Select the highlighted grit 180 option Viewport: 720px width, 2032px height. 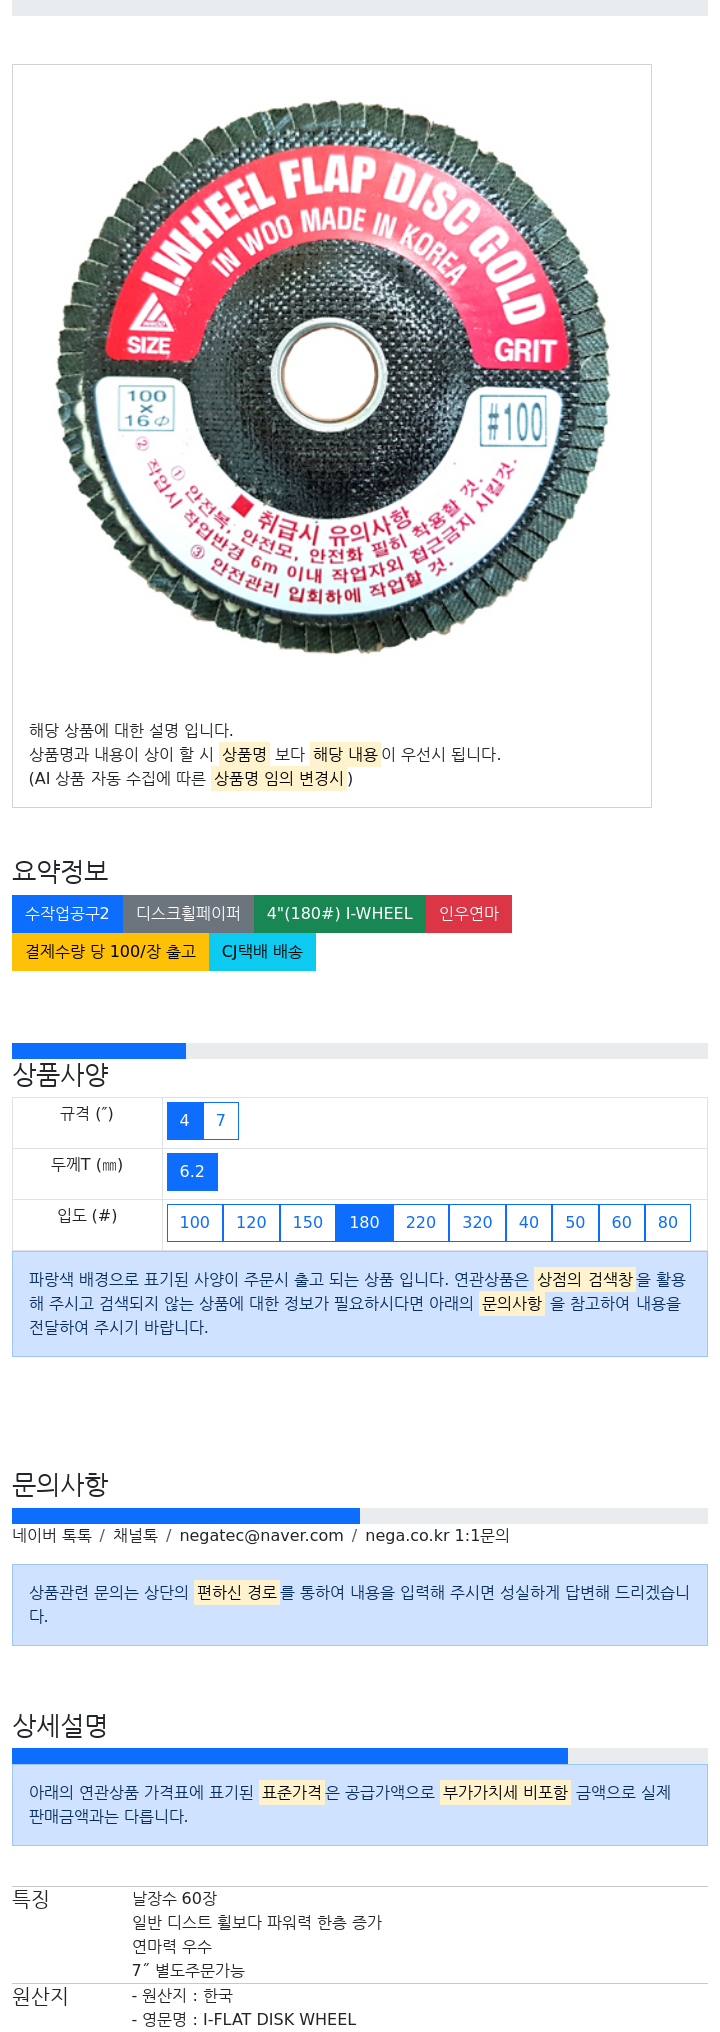tap(364, 1223)
